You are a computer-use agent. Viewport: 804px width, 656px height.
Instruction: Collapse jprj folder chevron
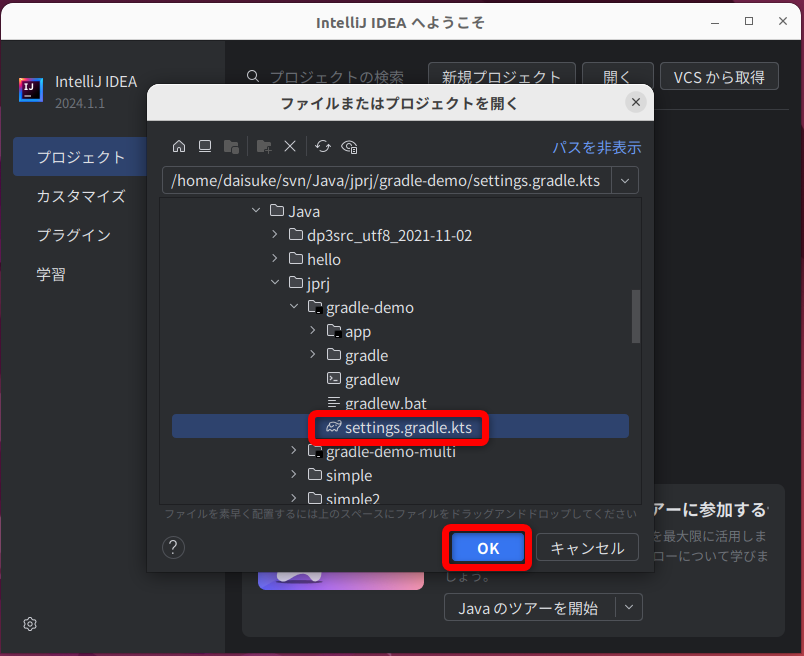point(275,282)
